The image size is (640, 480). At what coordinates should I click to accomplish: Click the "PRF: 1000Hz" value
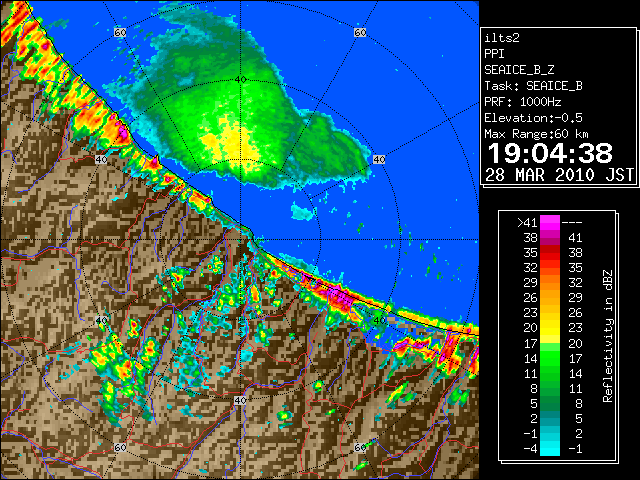[x=523, y=102]
